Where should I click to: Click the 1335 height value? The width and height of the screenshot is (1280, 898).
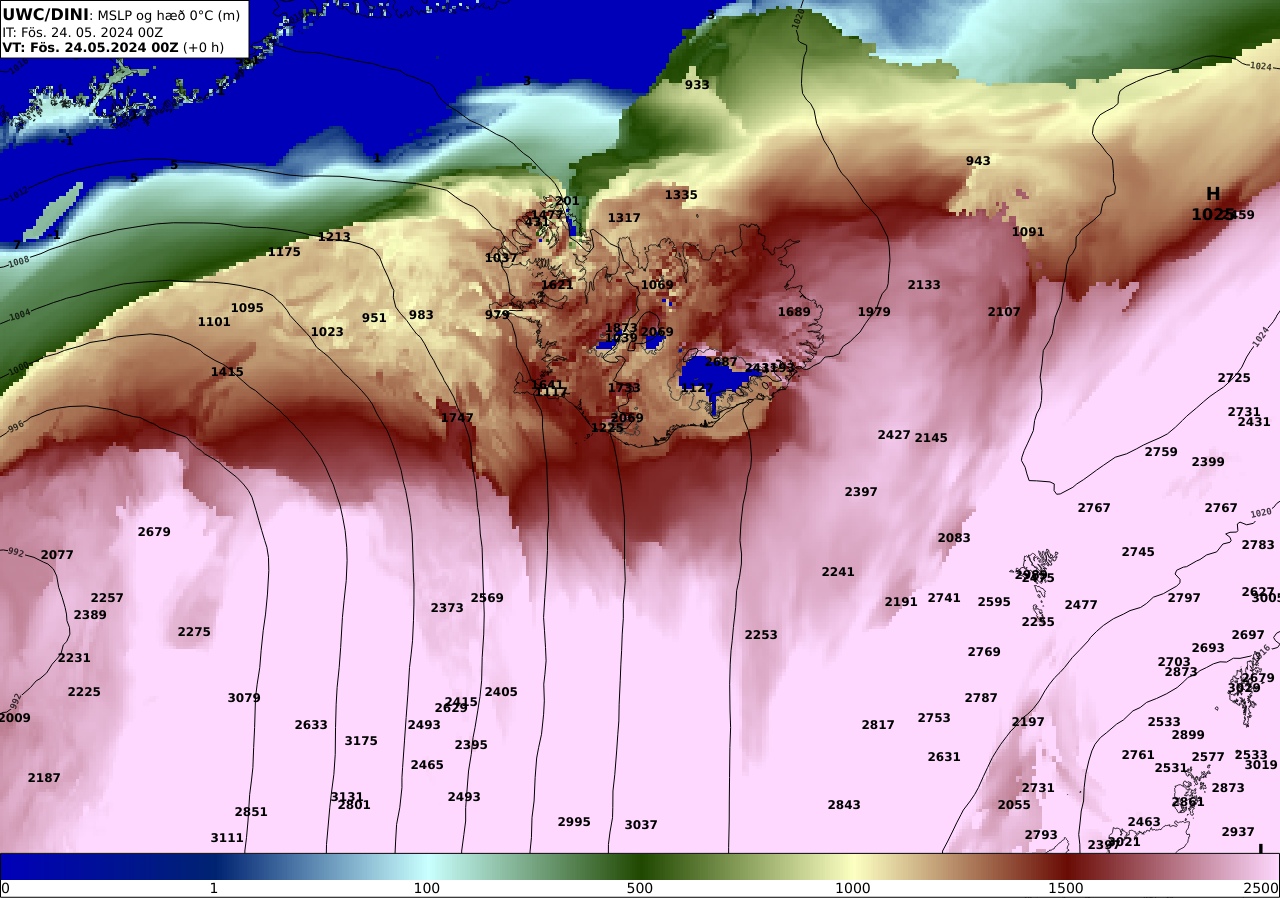click(681, 195)
